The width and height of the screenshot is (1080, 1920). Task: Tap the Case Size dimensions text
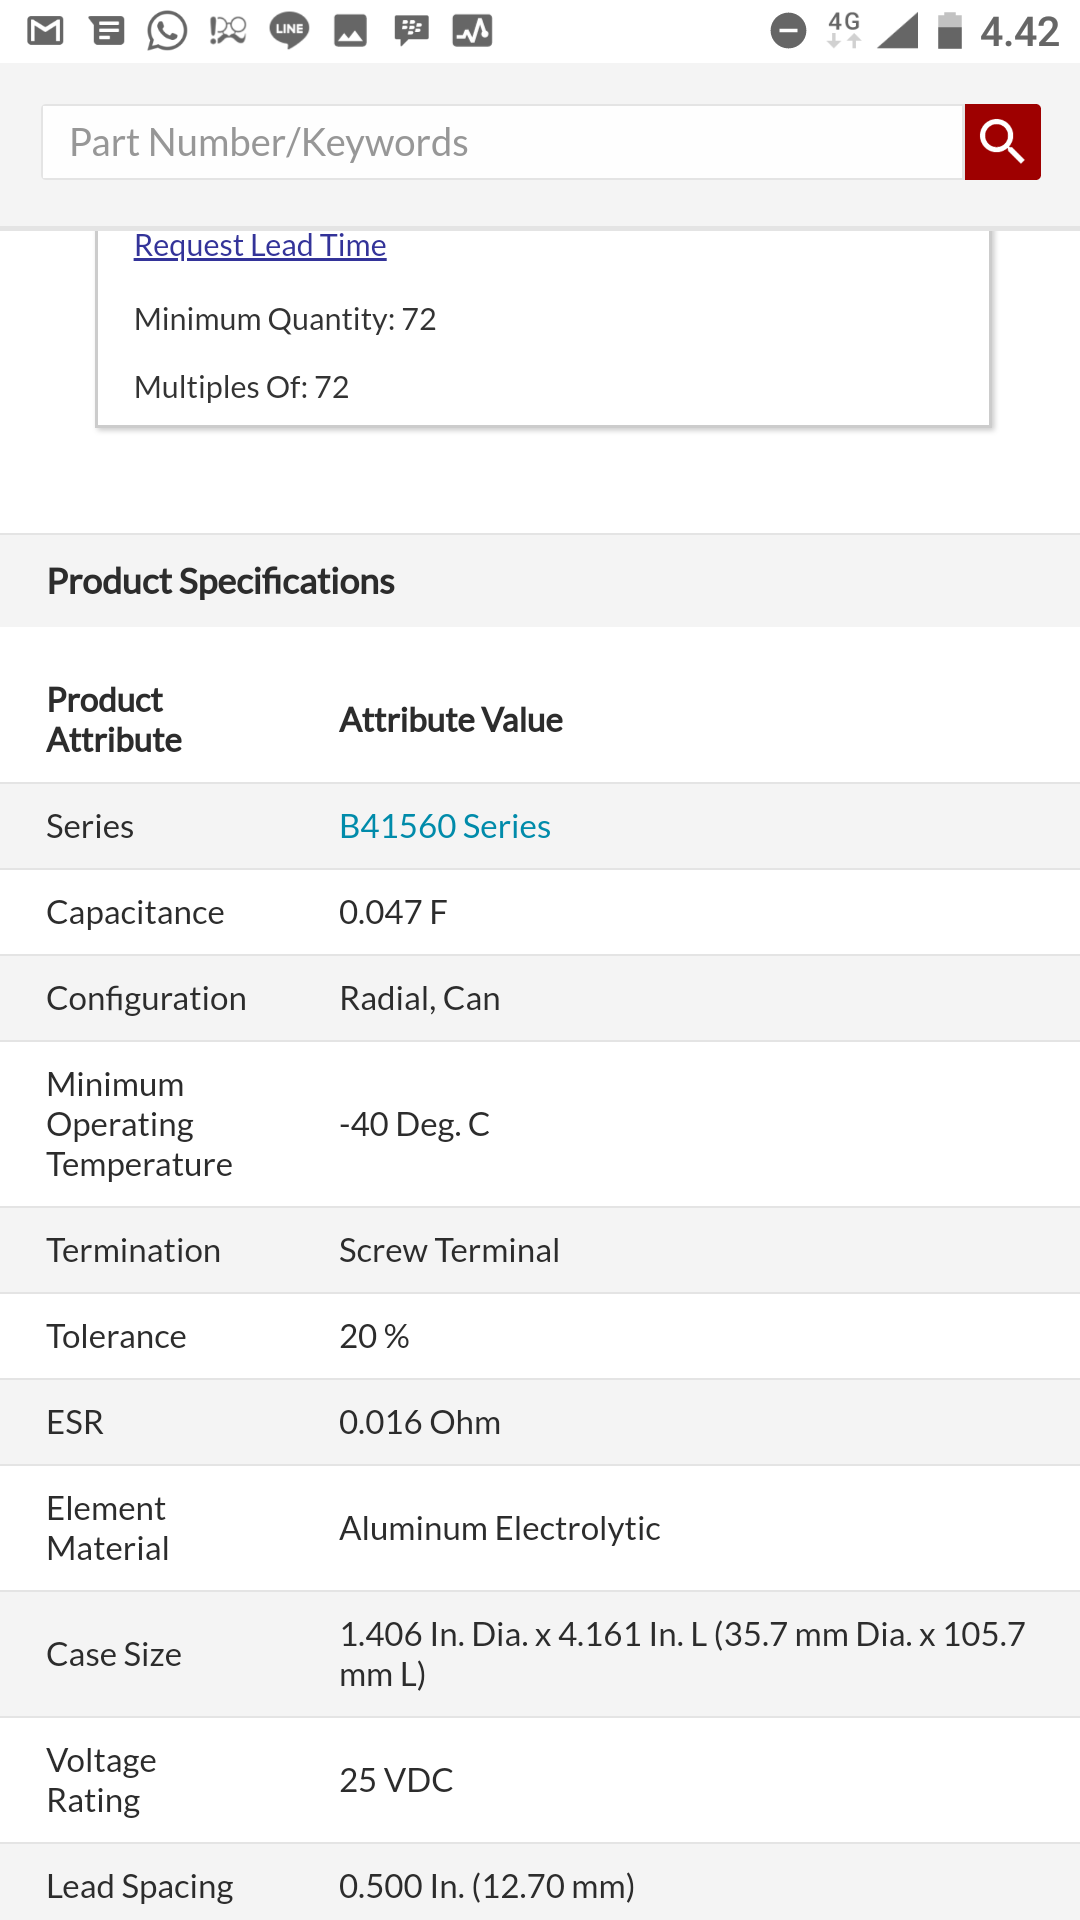pos(682,1654)
